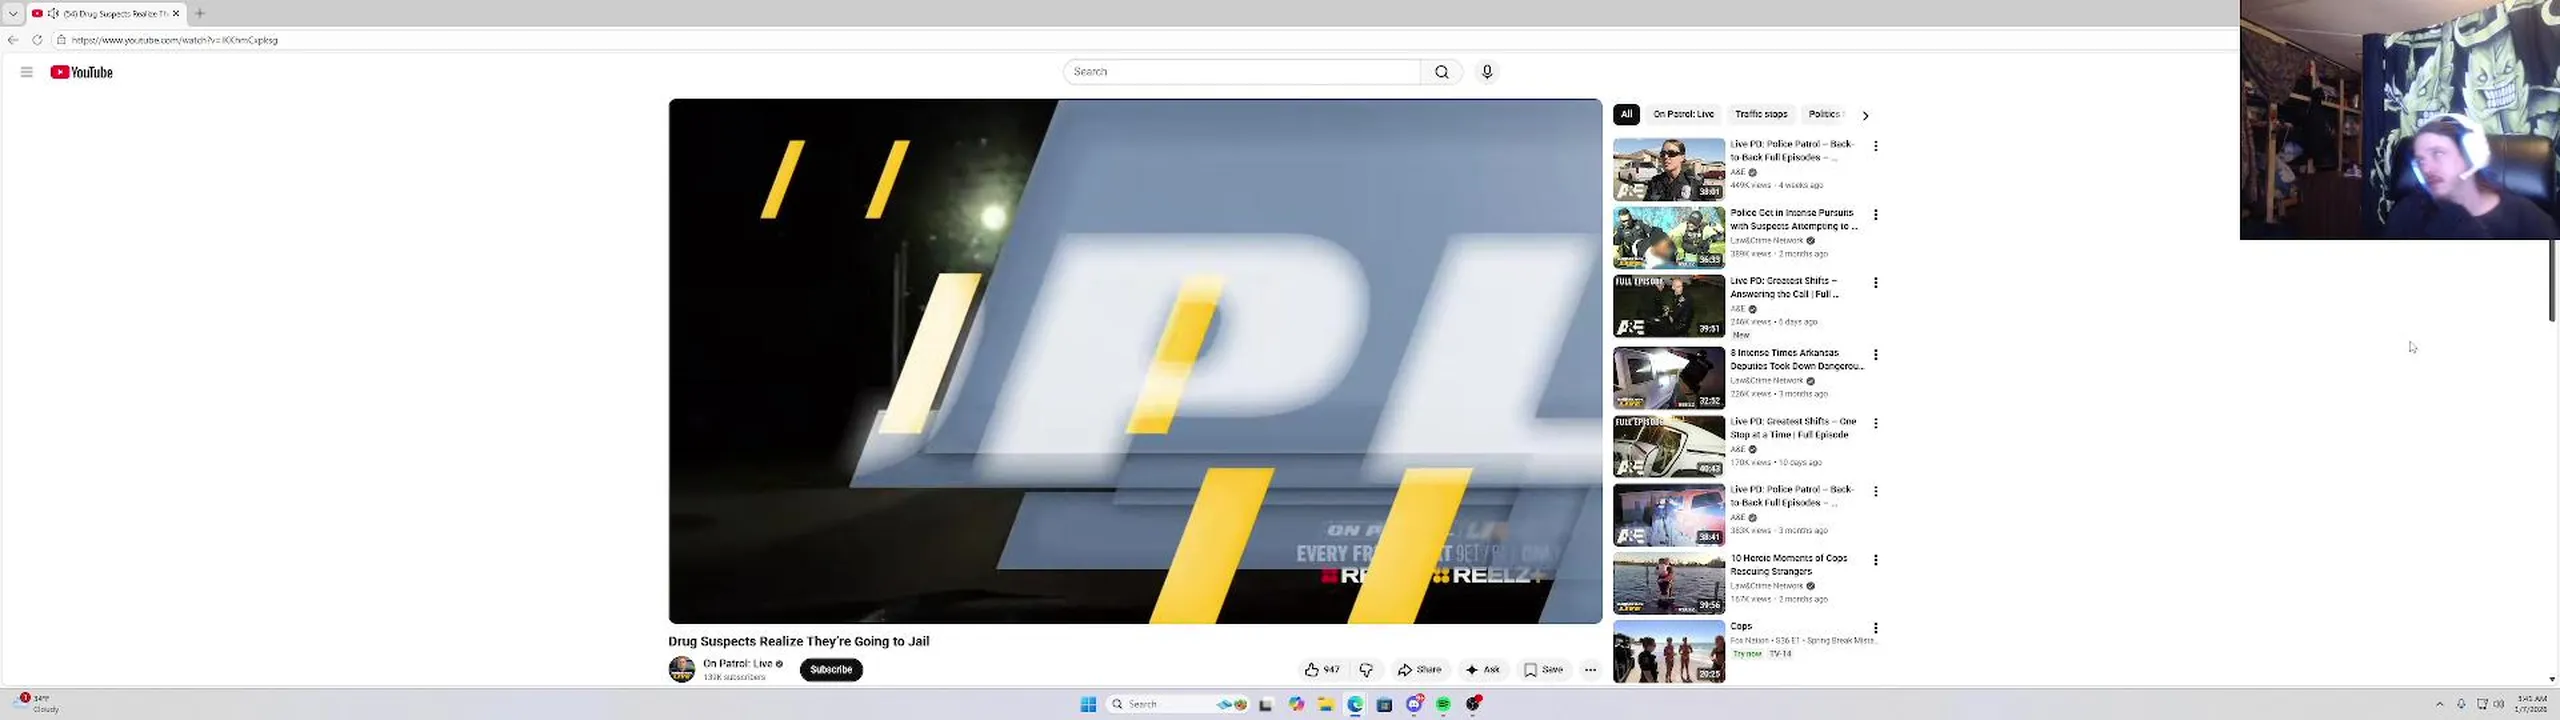Open options for Greatest Shifts One Stop at a Time video
Image resolution: width=2560 pixels, height=720 pixels.
tap(1876, 424)
